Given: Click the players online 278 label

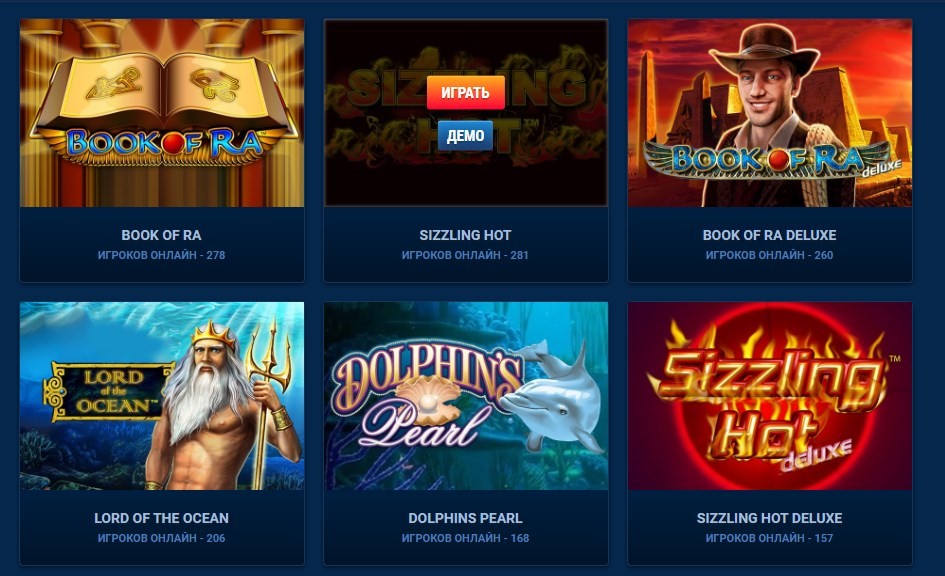Looking at the screenshot, I should [162, 255].
